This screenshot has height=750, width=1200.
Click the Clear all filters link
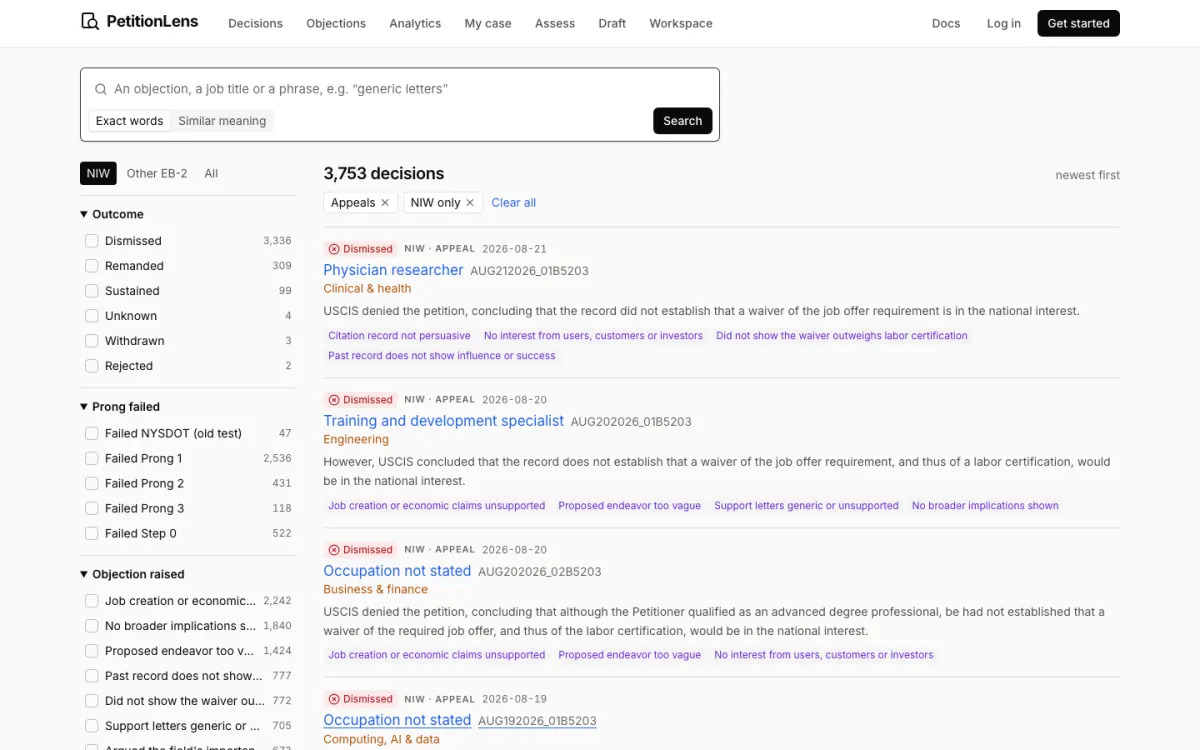(x=514, y=202)
